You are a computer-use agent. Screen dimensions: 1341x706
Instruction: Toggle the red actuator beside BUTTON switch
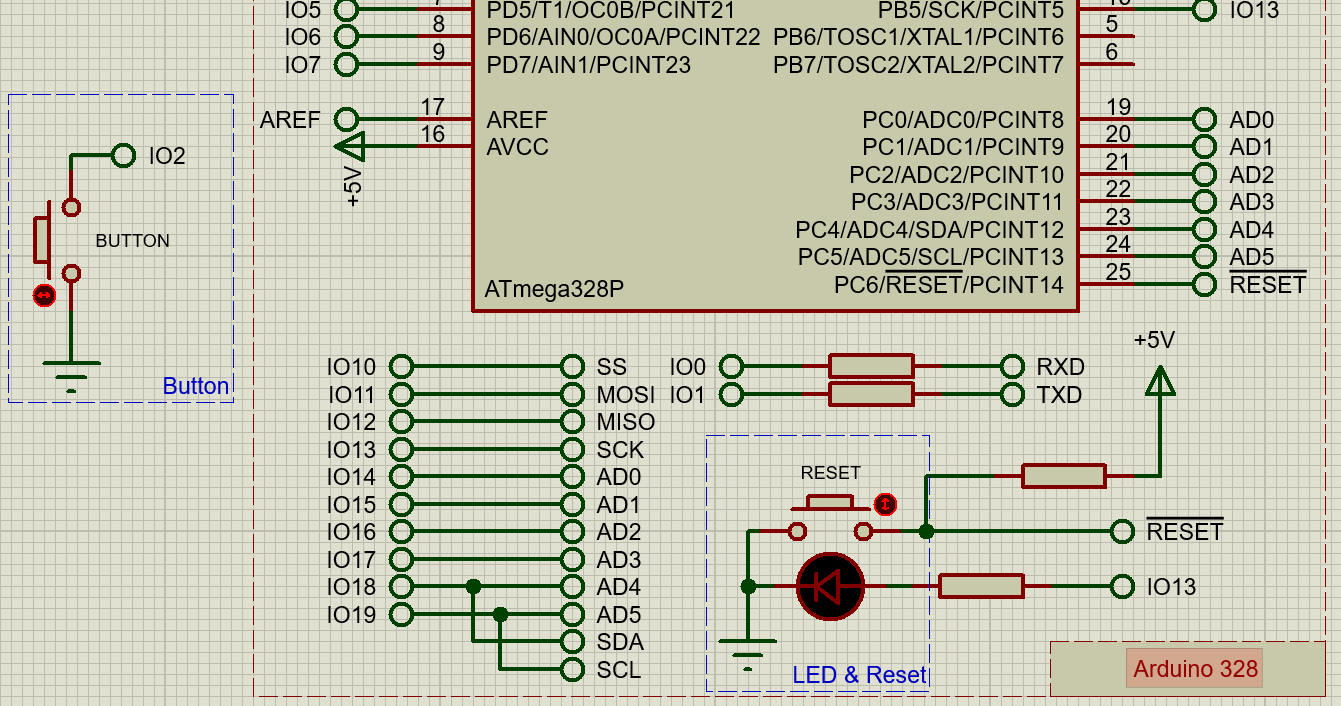[44, 295]
